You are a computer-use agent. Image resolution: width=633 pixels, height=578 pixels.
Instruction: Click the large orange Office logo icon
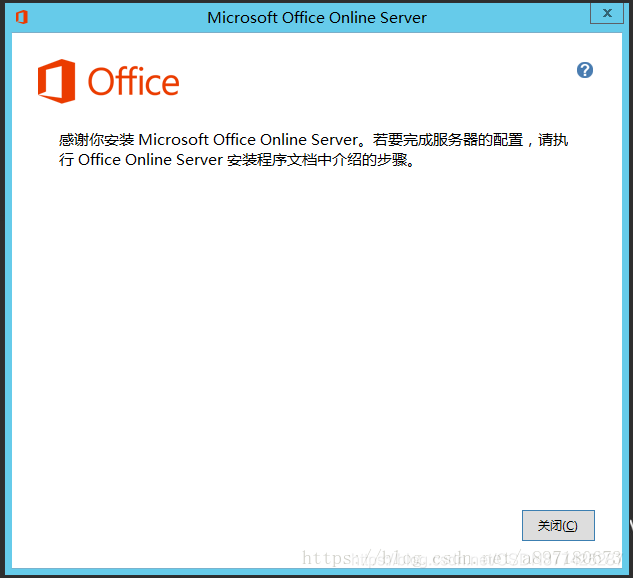[x=57, y=81]
